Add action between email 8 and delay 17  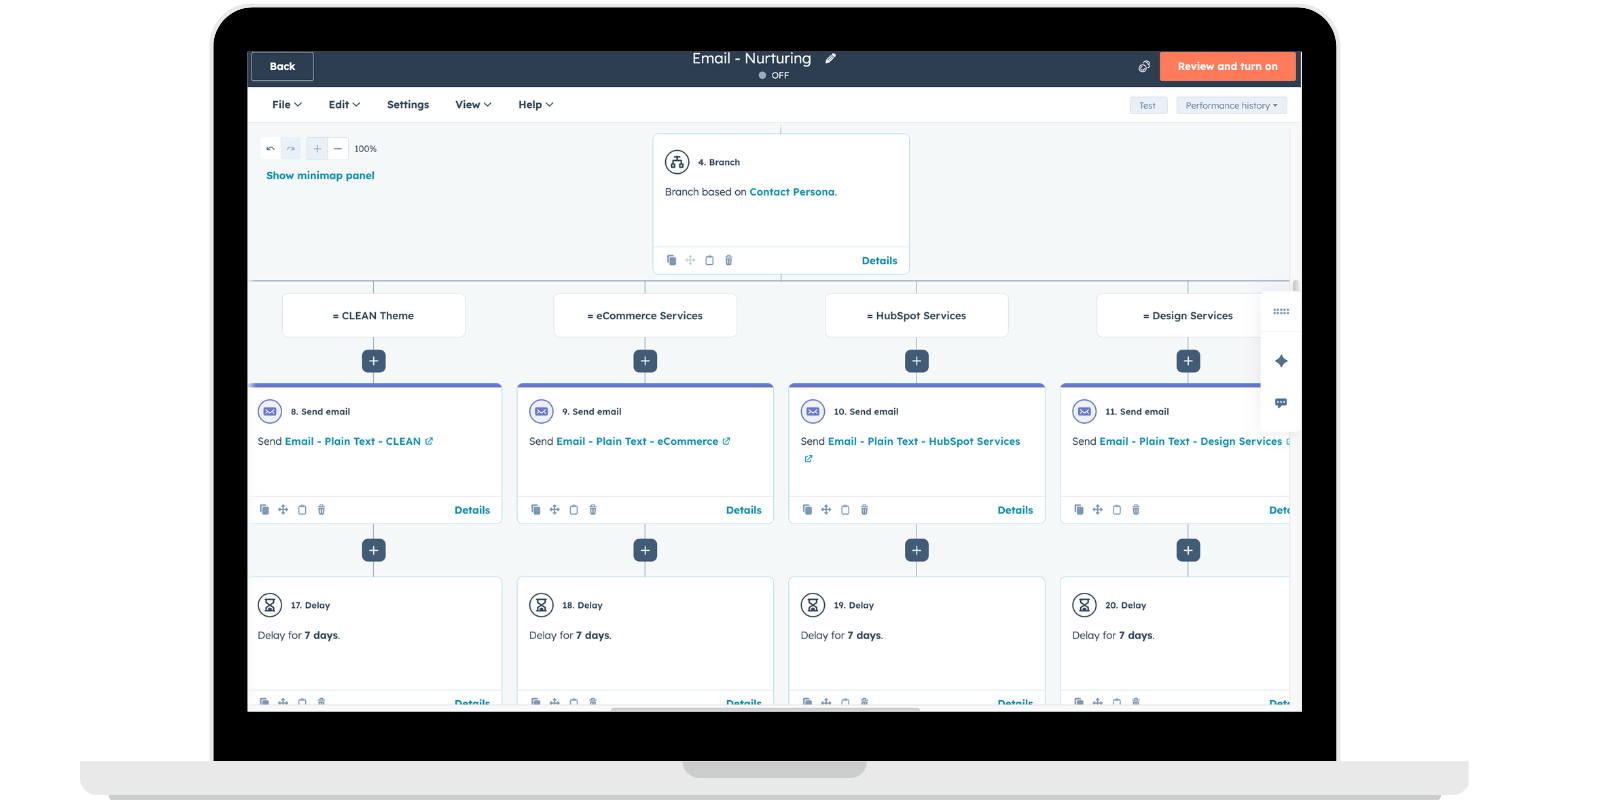coord(374,550)
